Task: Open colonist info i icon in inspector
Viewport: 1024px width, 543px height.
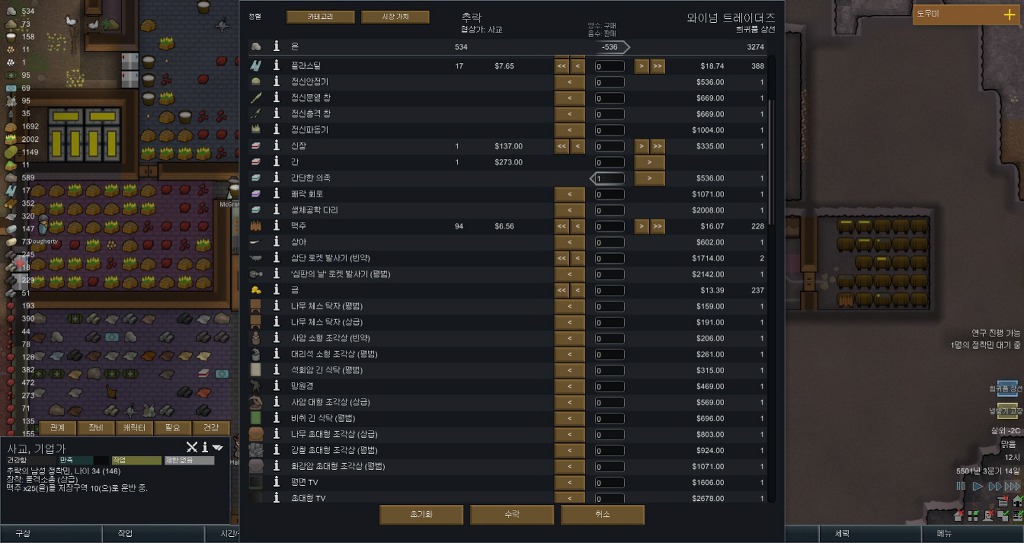Action: (204, 447)
